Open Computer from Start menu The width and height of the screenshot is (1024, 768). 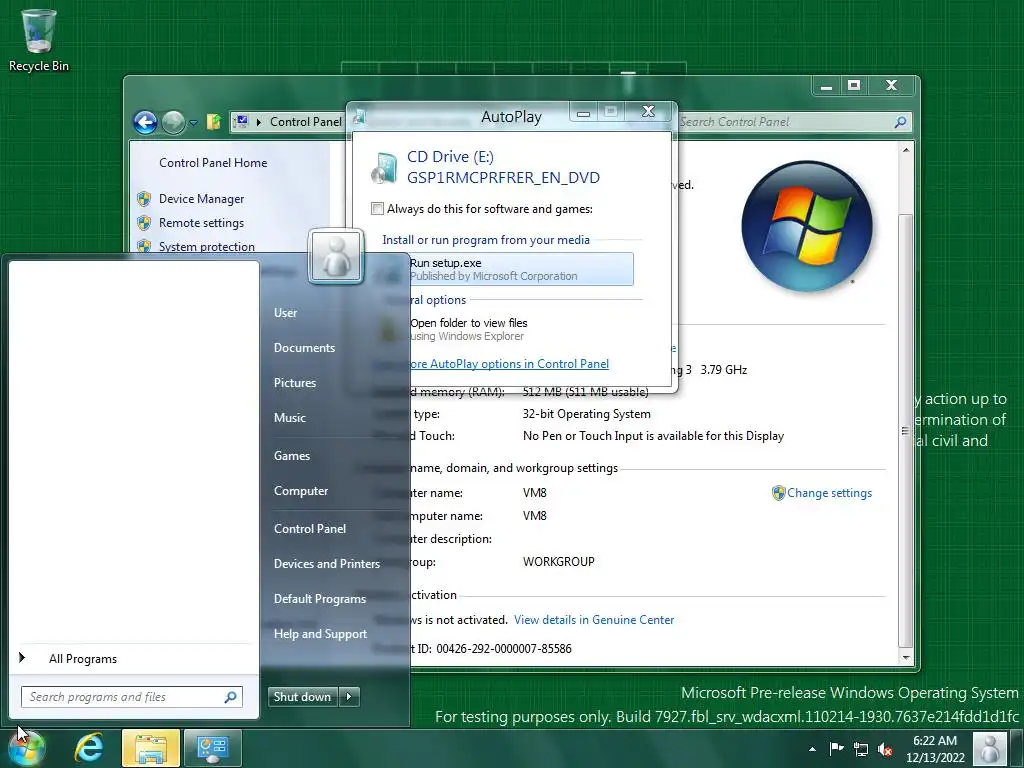(300, 491)
